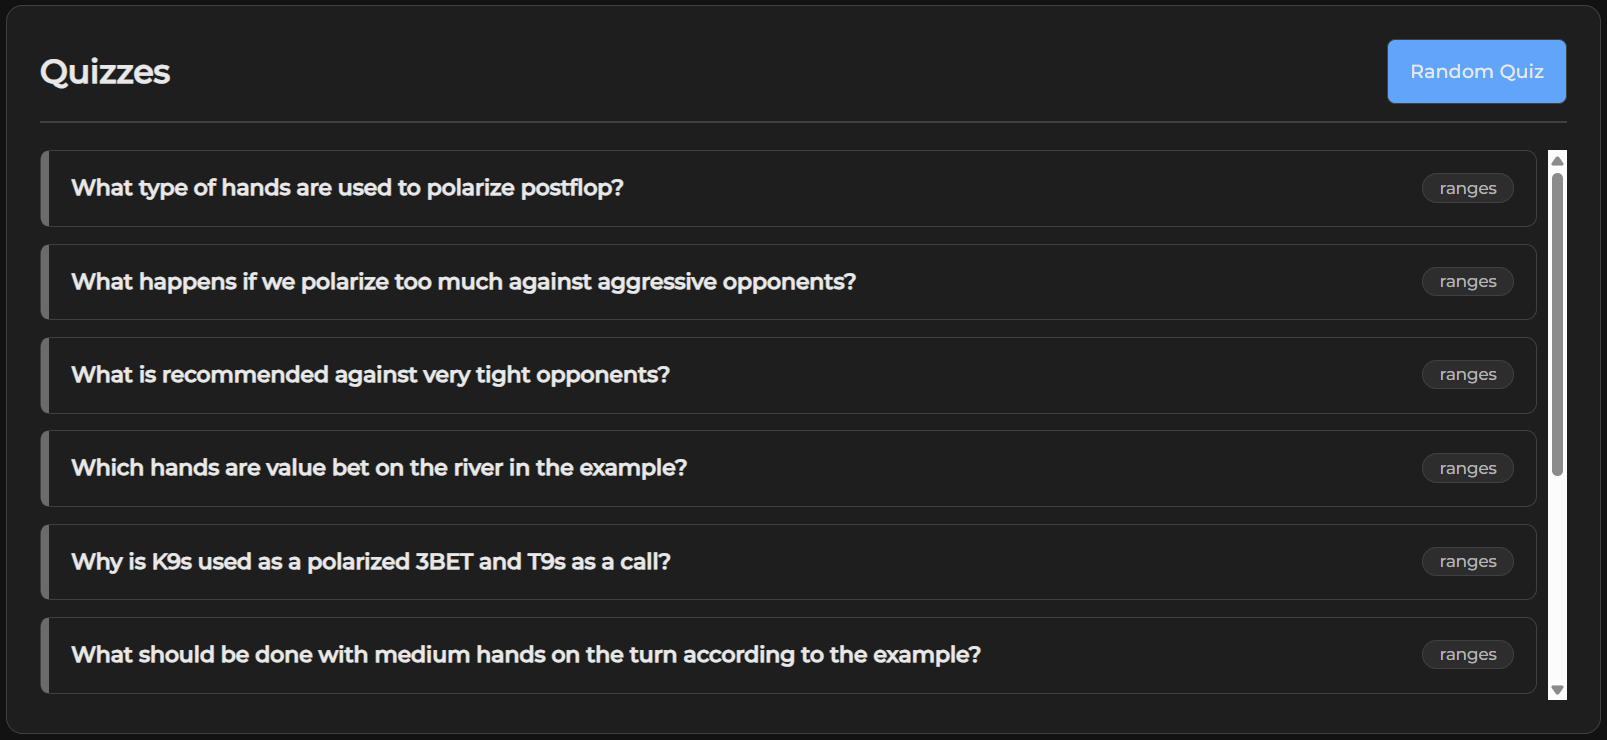Select the ranges tag on the K9s 3BET quiz
This screenshot has width=1607, height=740.
coord(1467,561)
